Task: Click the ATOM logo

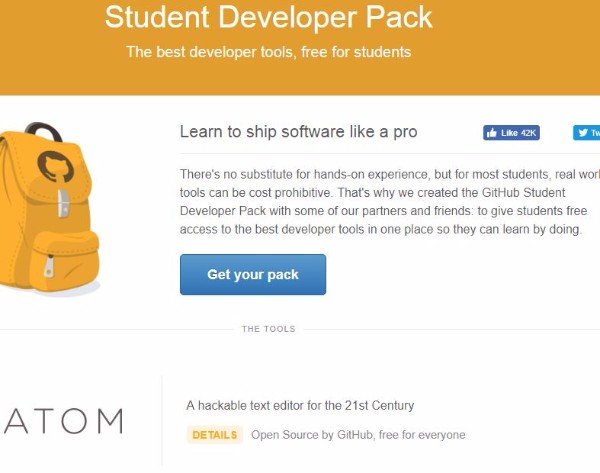Action: (x=62, y=420)
